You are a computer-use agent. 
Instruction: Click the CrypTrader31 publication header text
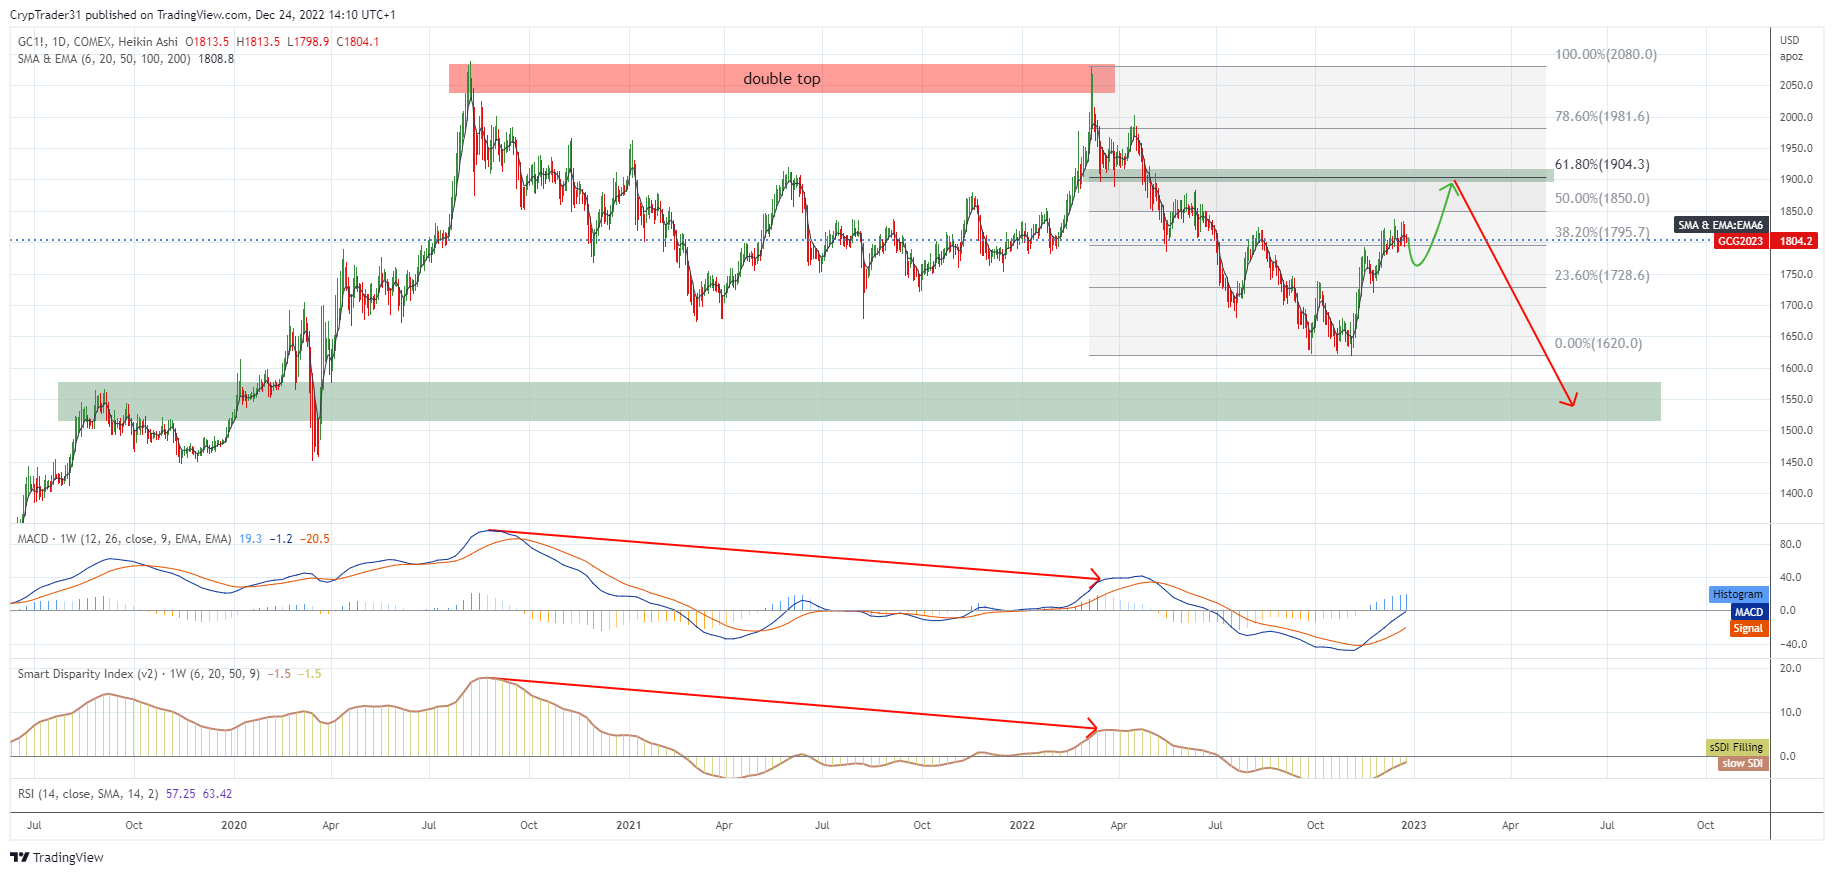point(203,15)
